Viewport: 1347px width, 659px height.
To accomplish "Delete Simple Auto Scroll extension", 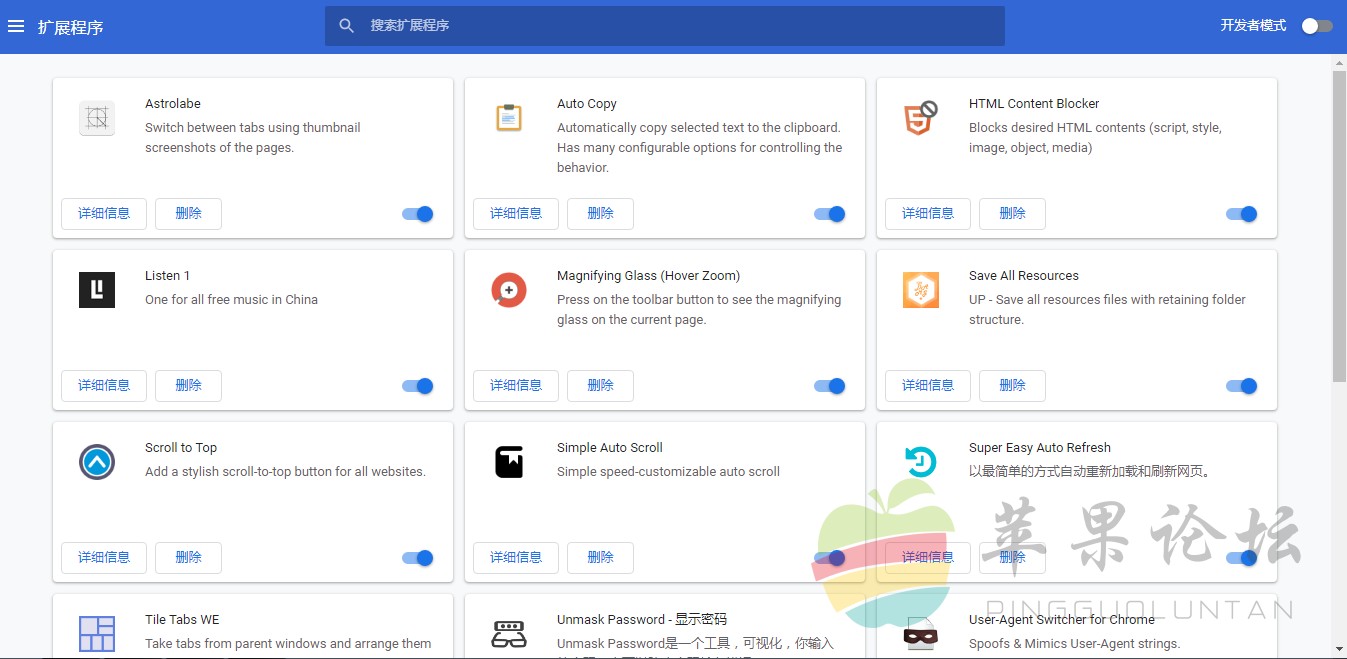I will coord(600,558).
